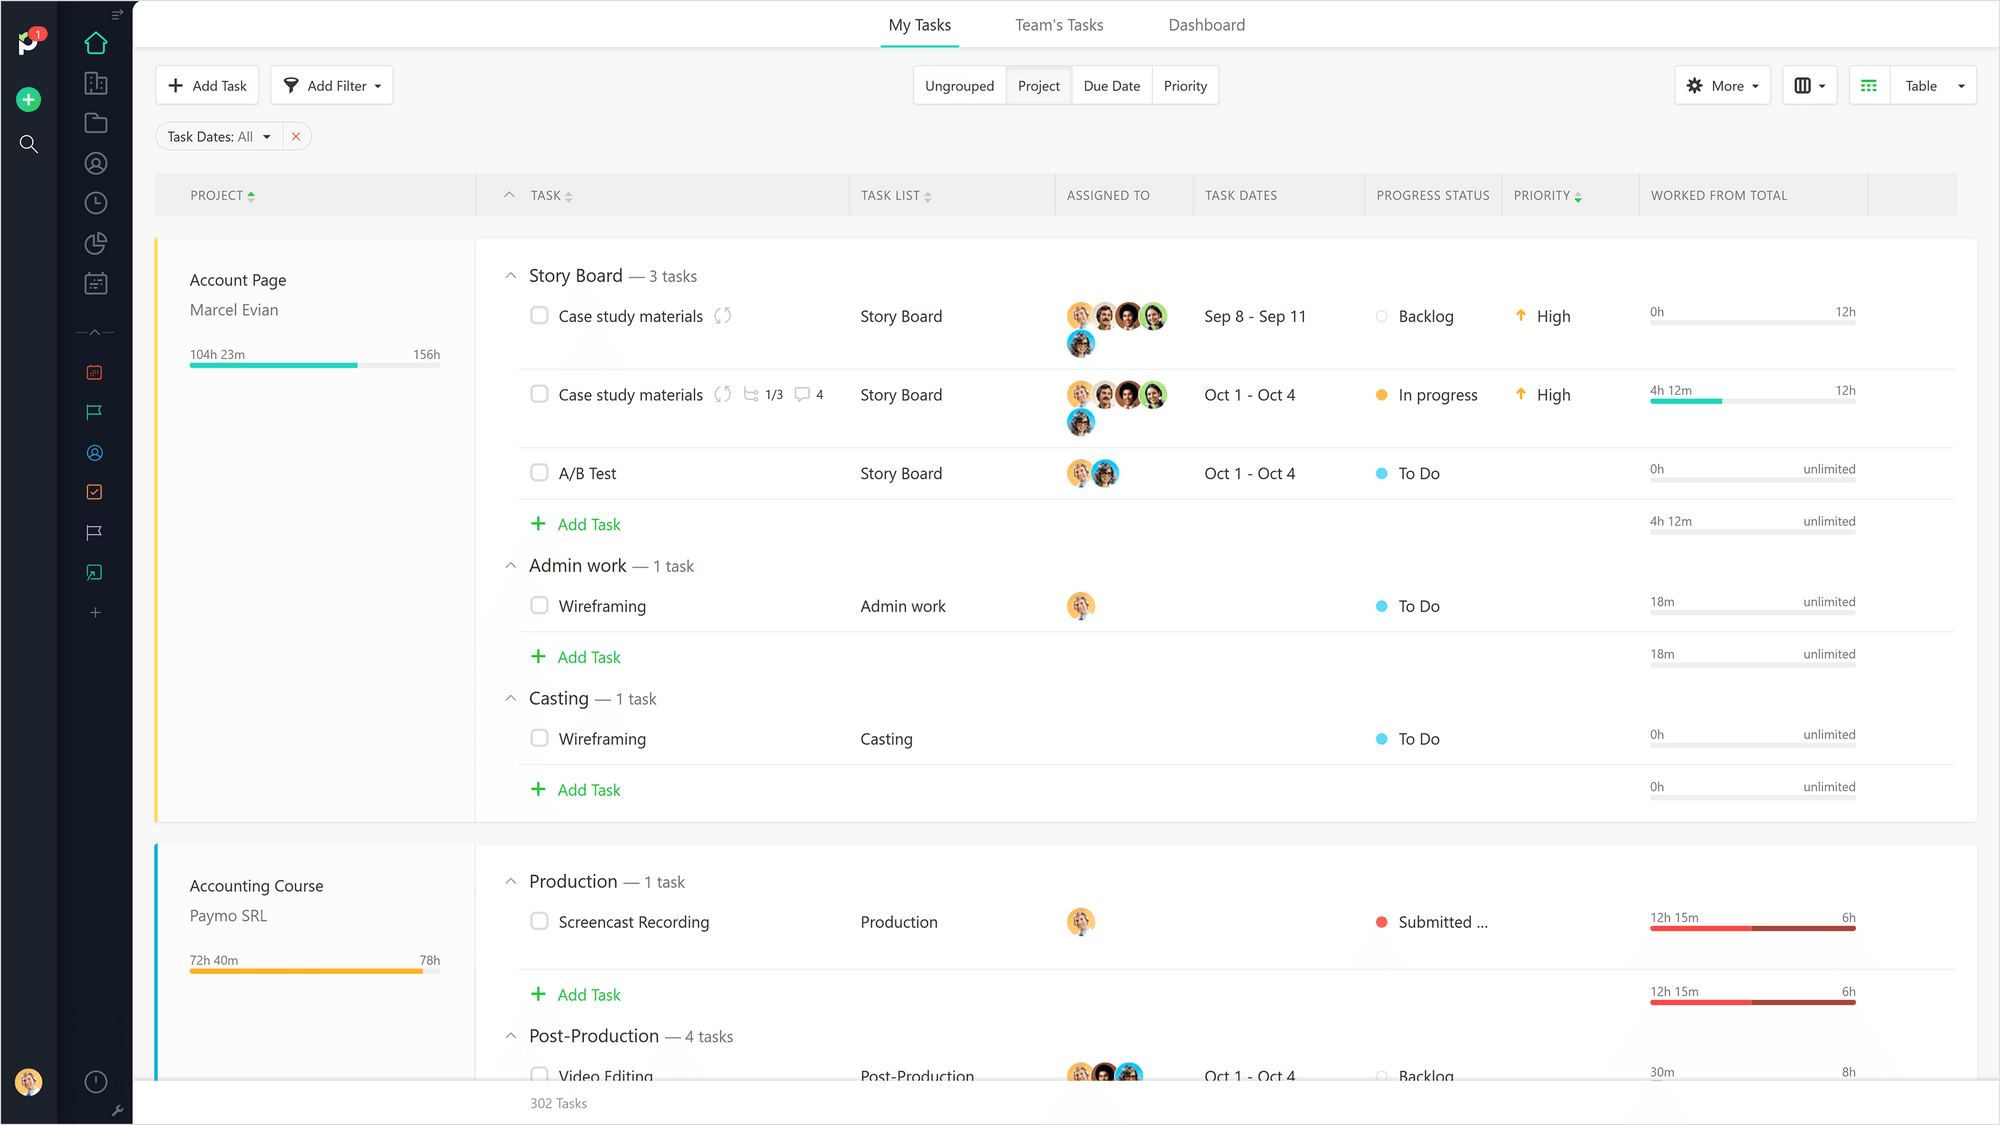The height and width of the screenshot is (1125, 2000).
Task: Remove the Task Dates filter with X
Action: [296, 137]
